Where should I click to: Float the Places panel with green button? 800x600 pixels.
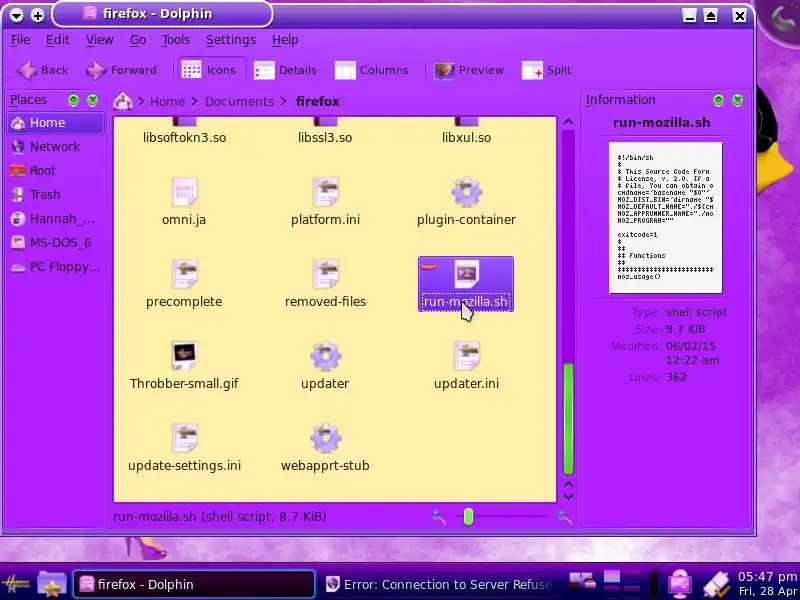[x=73, y=100]
